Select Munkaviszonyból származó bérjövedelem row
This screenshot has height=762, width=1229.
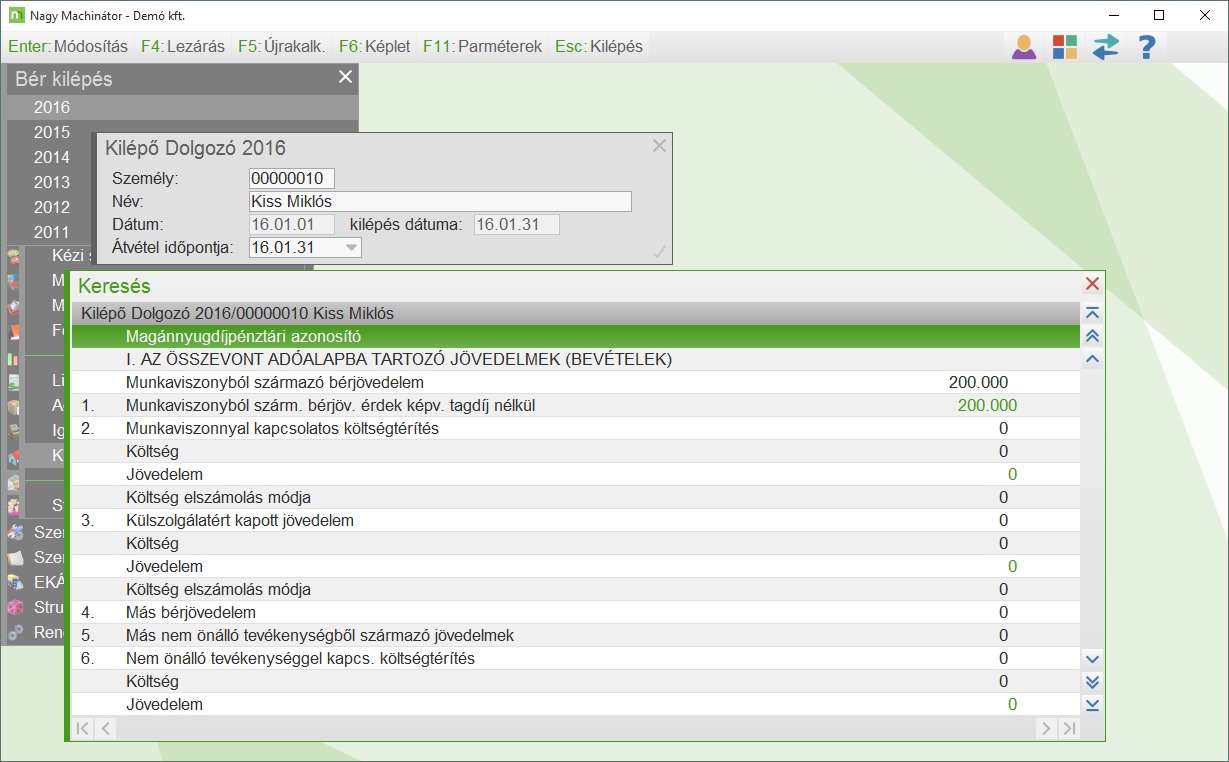pos(576,382)
